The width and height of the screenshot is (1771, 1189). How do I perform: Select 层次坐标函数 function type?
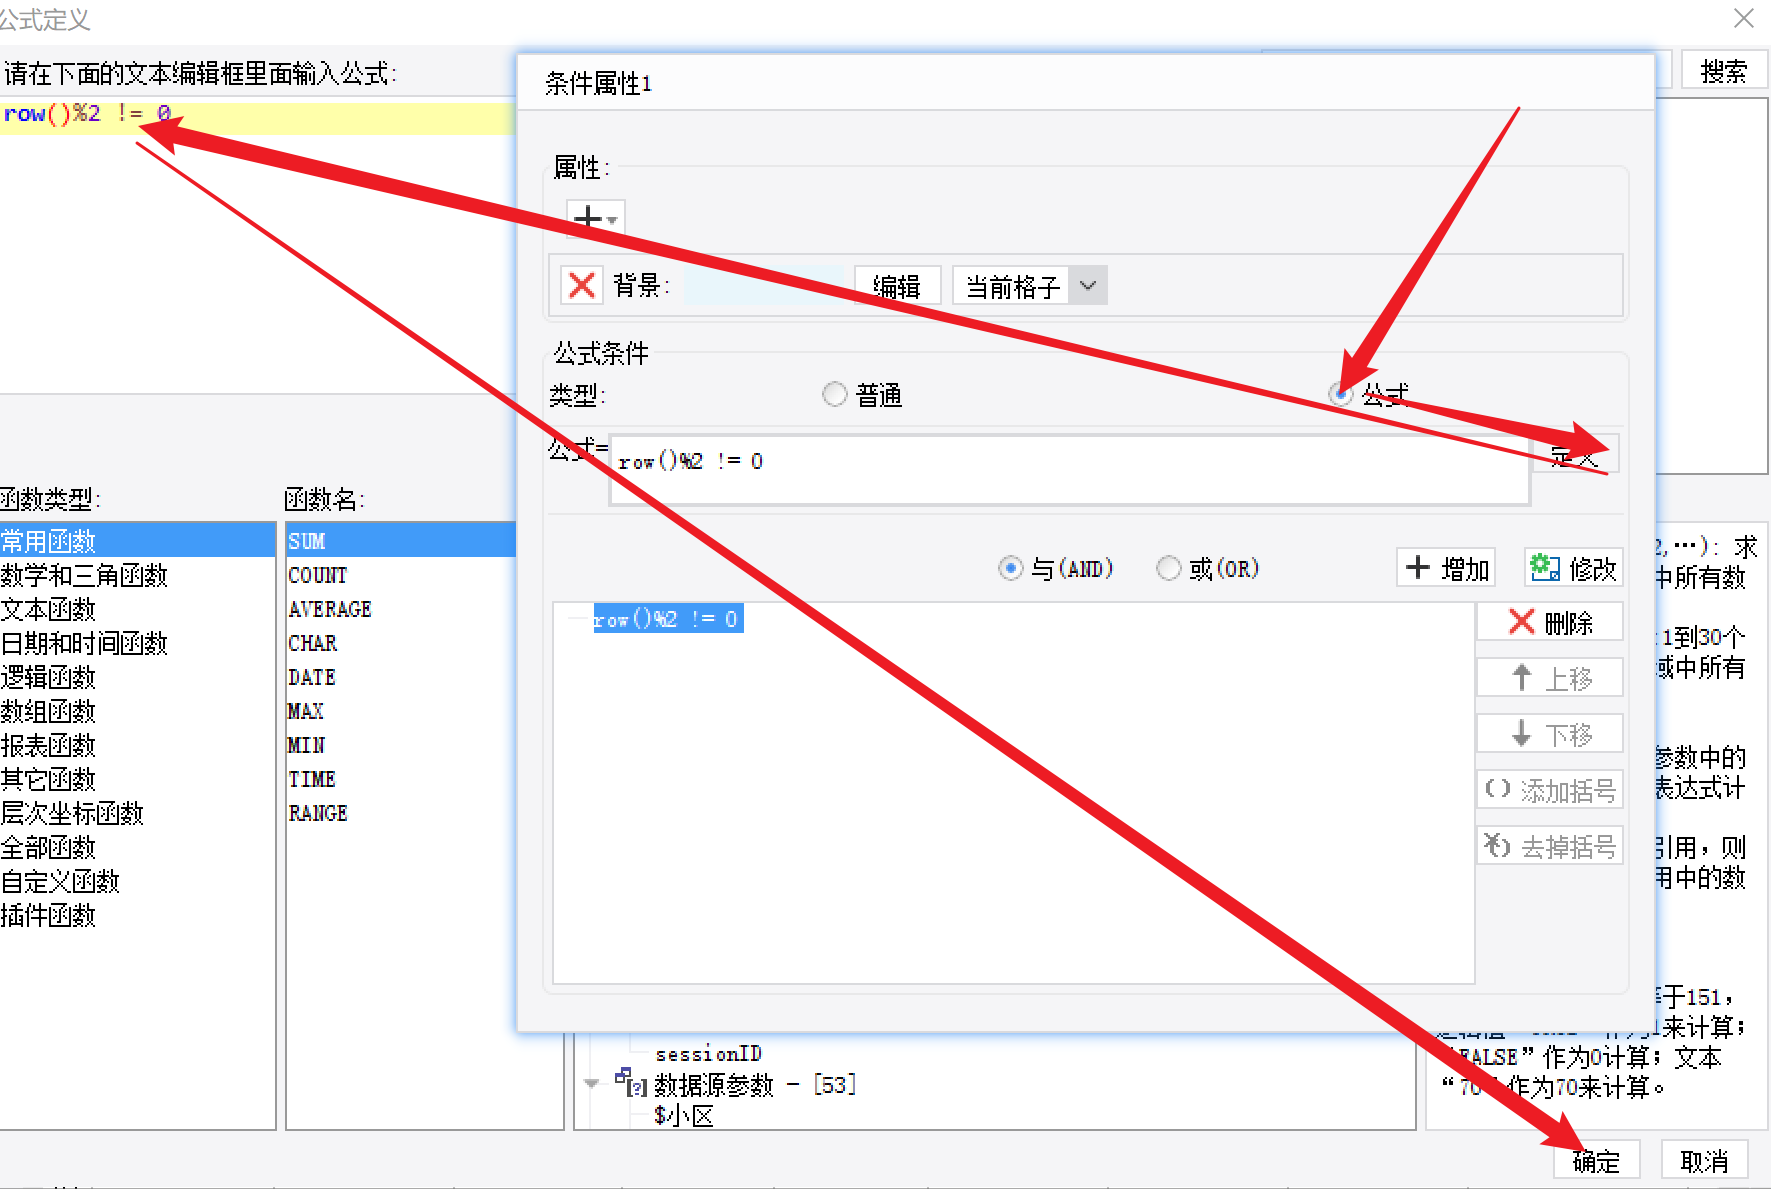(x=137, y=813)
